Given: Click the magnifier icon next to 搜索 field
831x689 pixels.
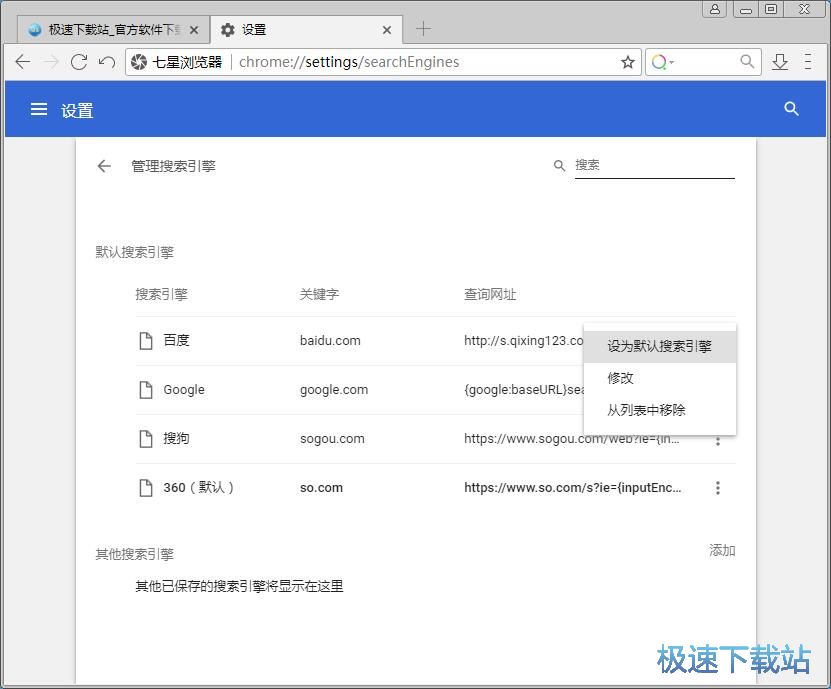Looking at the screenshot, I should point(559,165).
